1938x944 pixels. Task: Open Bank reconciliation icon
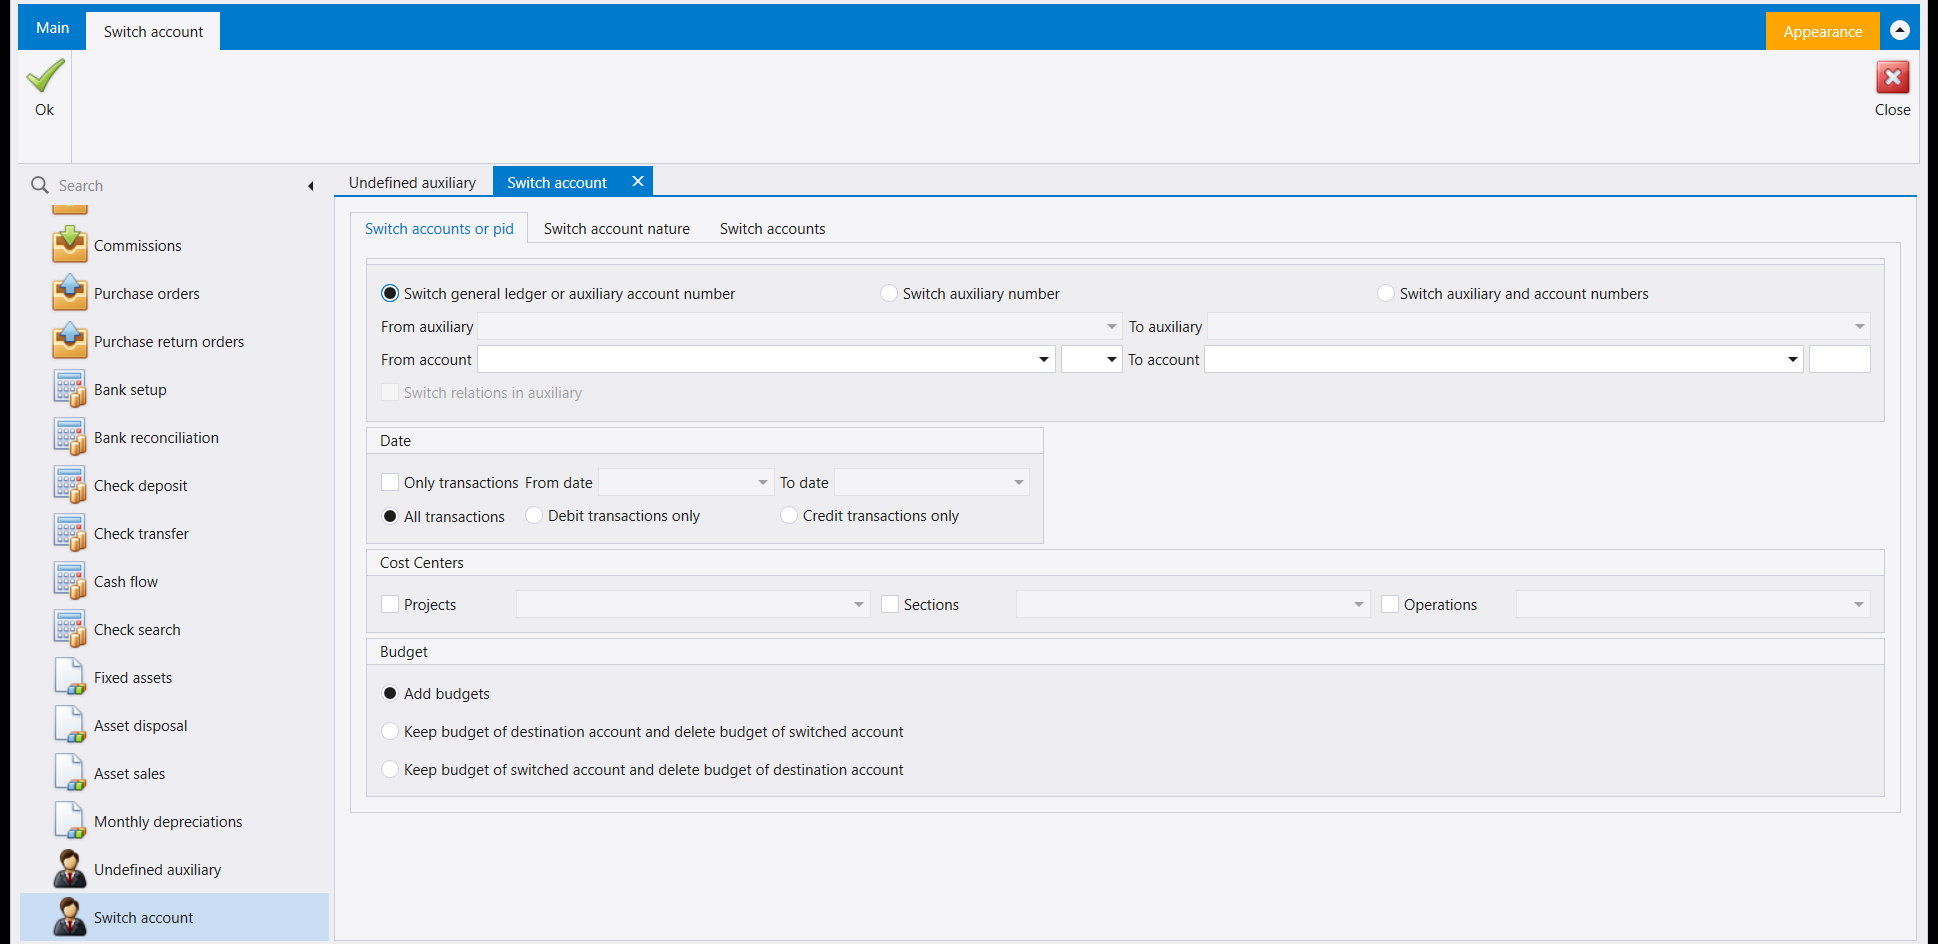[70, 437]
